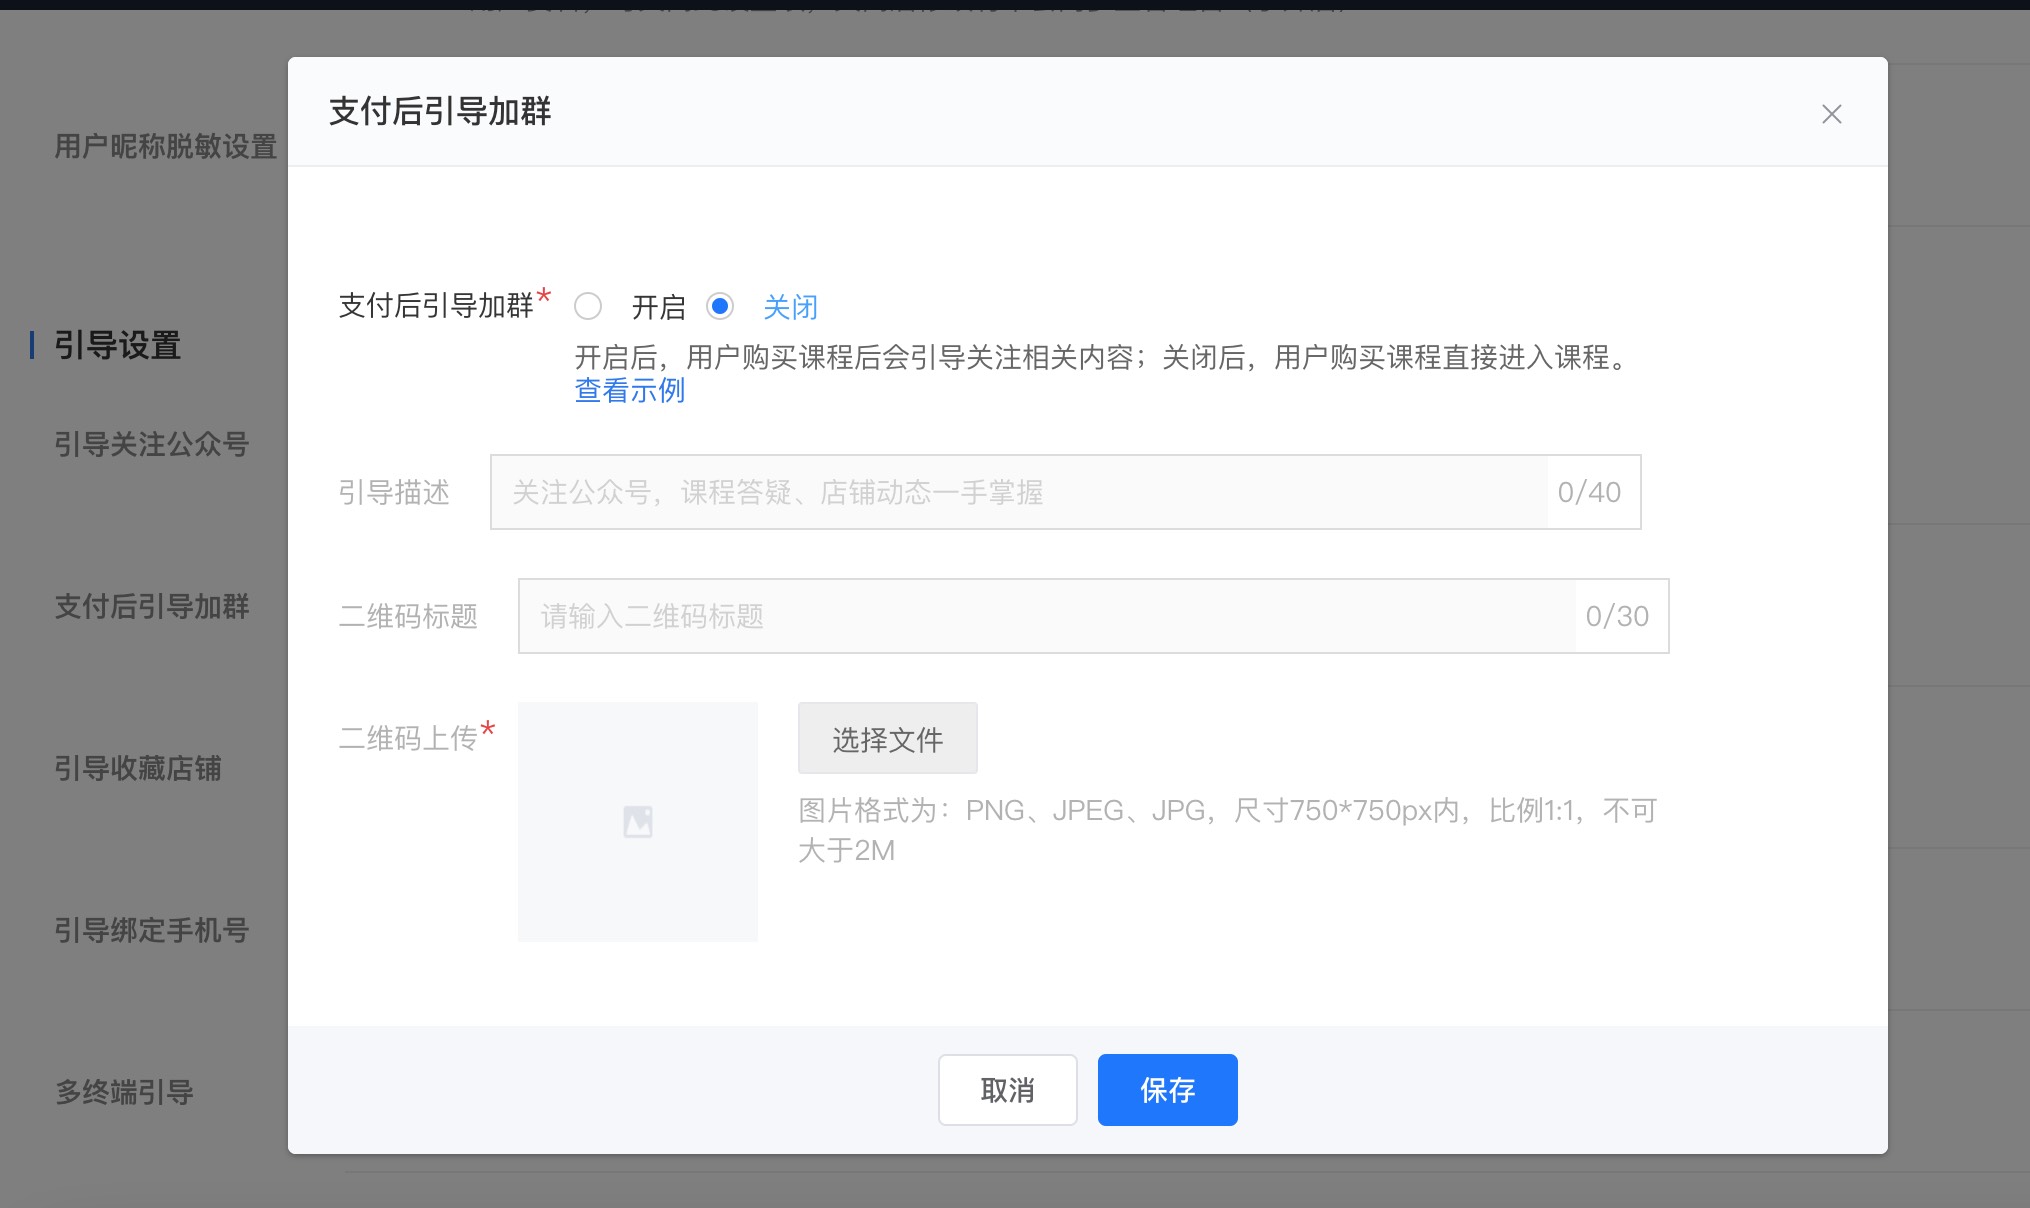Click the 支付后引导加群 dialog title
Image resolution: width=2030 pixels, height=1208 pixels.
point(440,111)
